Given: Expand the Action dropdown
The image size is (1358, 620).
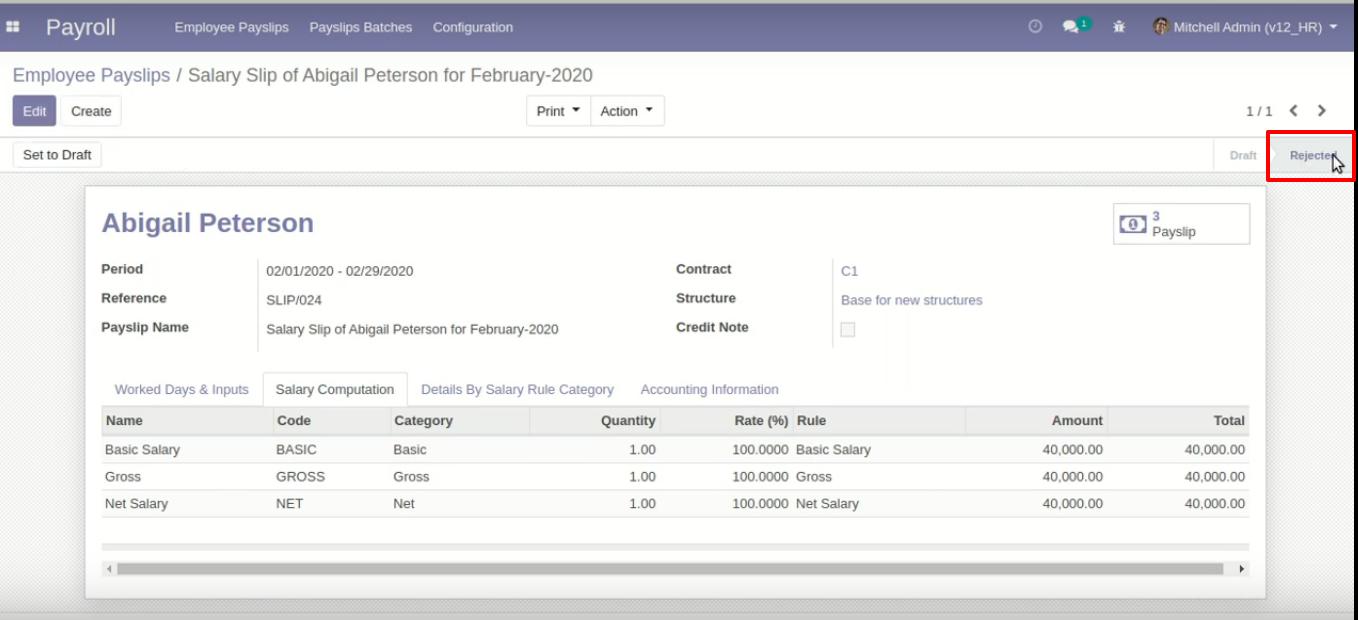Looking at the screenshot, I should click(x=627, y=111).
